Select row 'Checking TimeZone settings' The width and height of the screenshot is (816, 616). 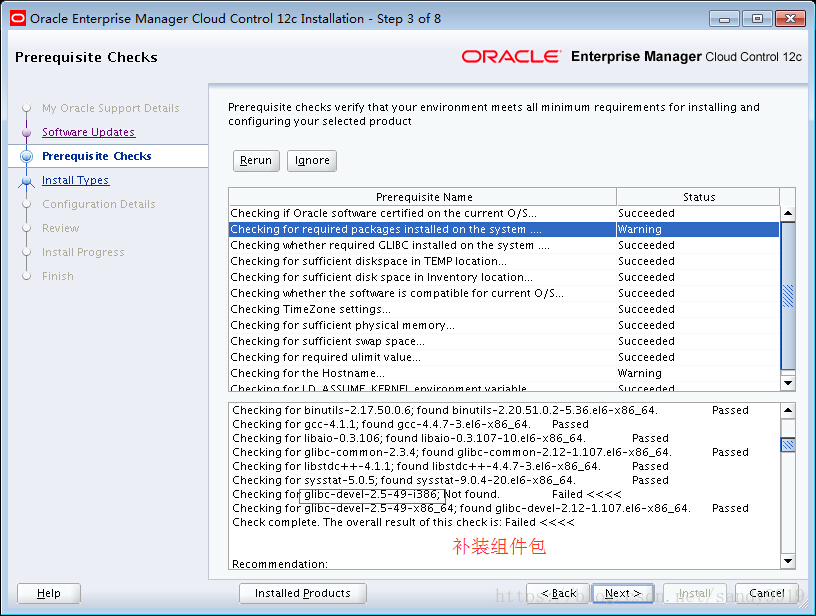point(504,309)
